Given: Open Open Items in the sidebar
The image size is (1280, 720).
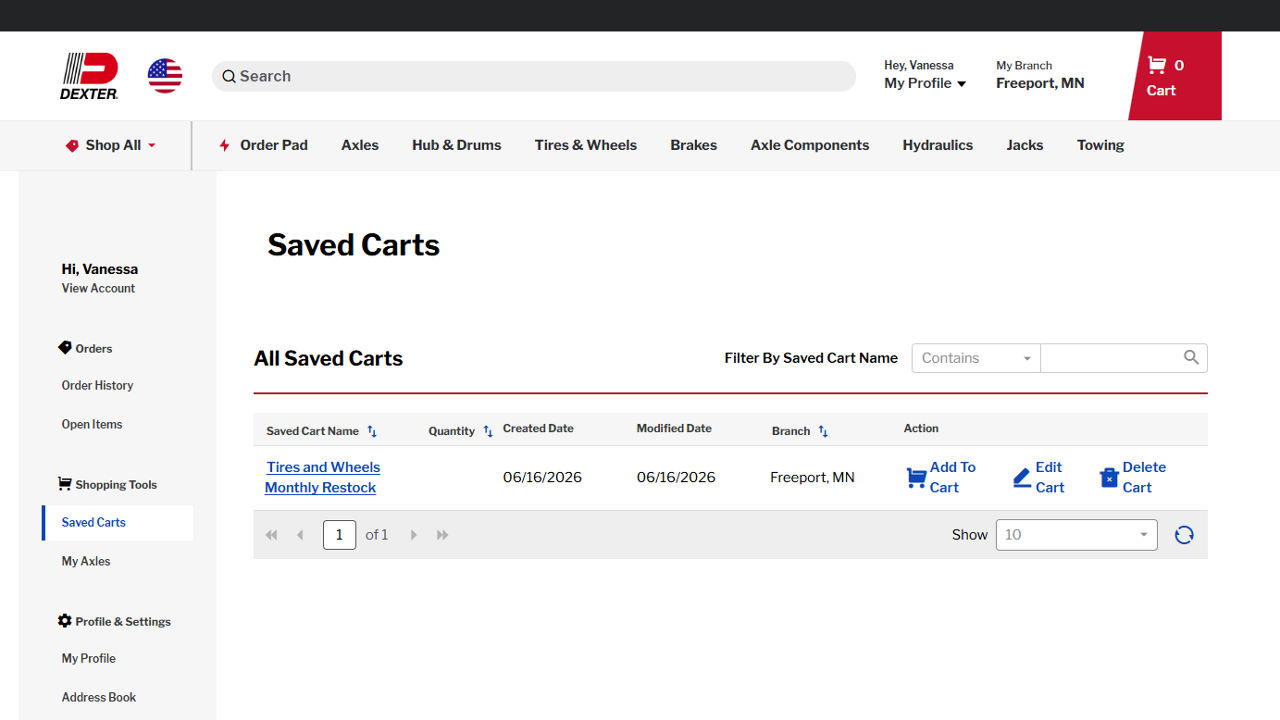Looking at the screenshot, I should pyautogui.click(x=92, y=424).
